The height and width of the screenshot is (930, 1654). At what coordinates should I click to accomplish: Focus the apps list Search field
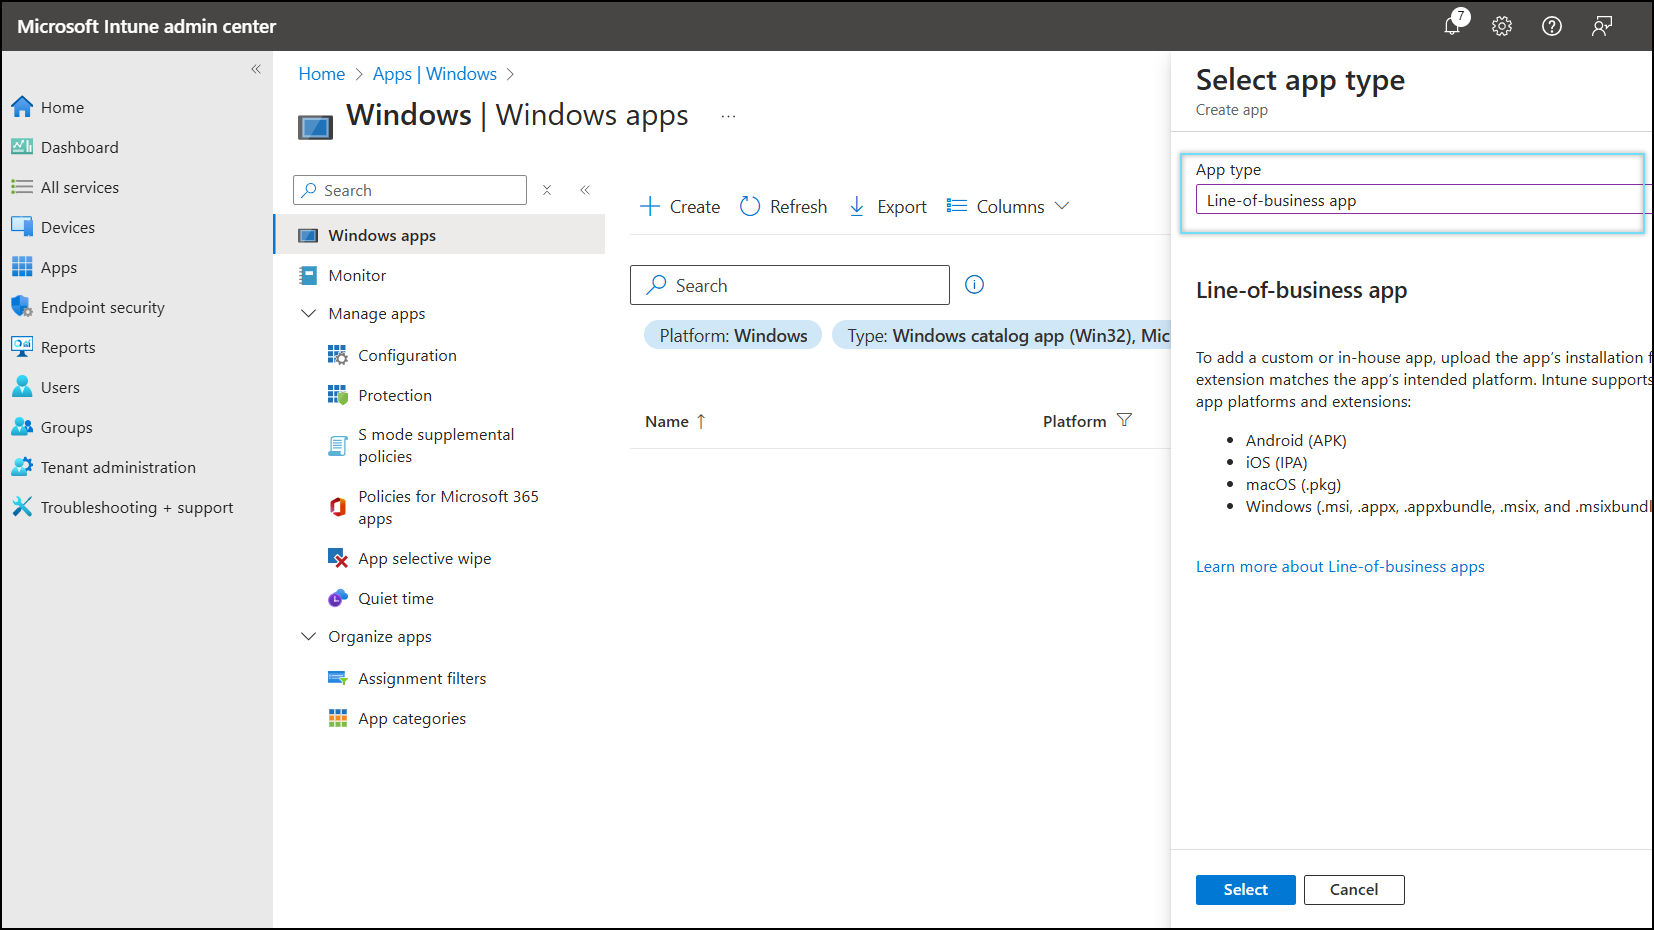click(790, 285)
